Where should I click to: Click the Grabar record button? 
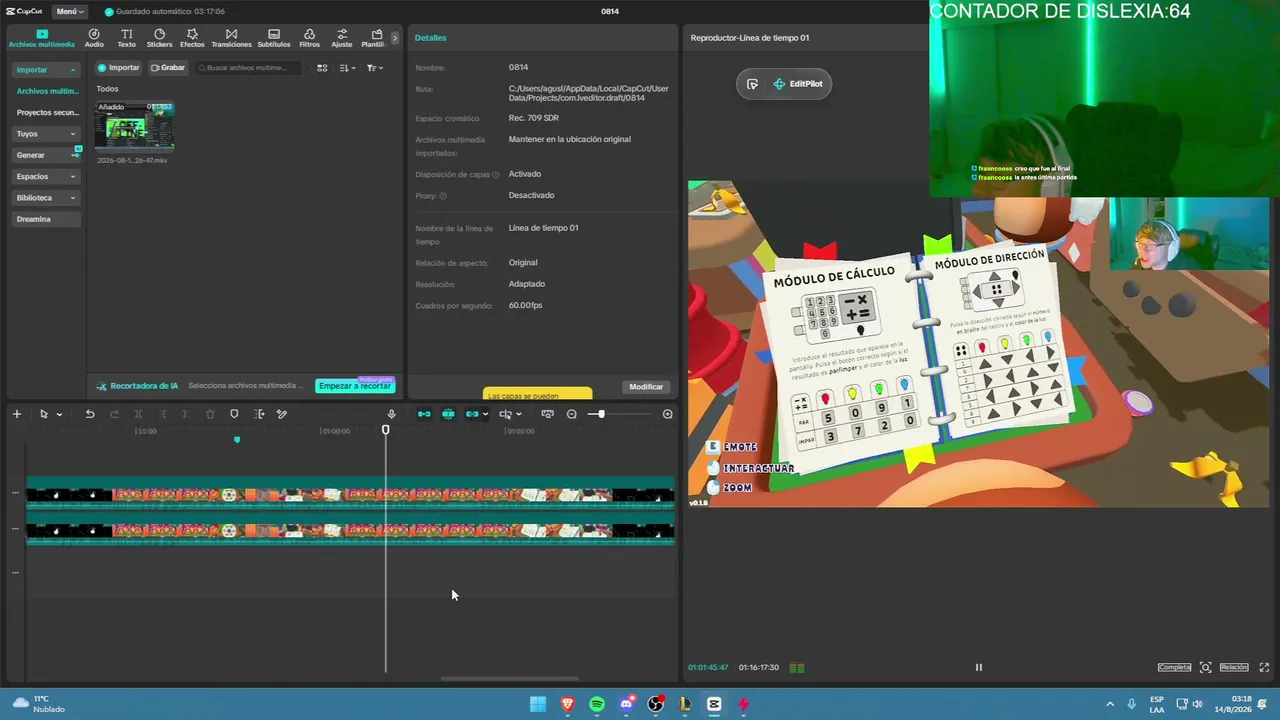(168, 68)
